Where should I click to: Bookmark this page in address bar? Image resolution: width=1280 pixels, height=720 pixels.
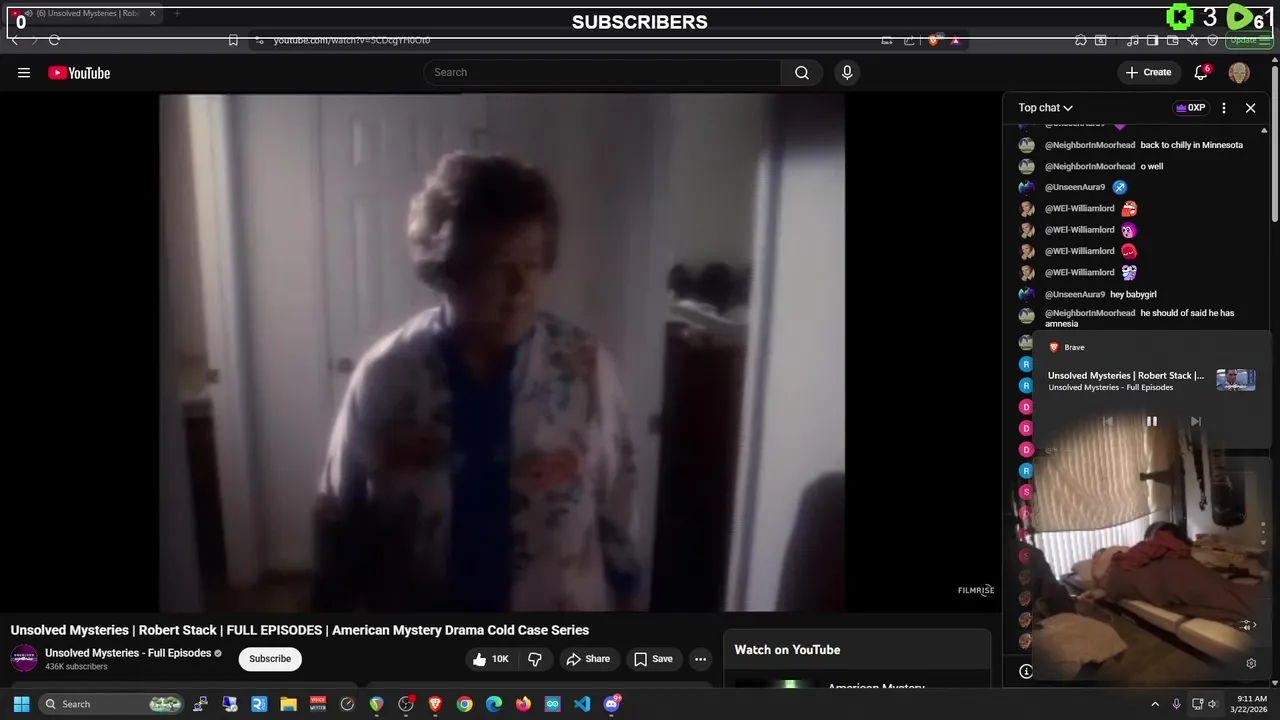pos(233,40)
